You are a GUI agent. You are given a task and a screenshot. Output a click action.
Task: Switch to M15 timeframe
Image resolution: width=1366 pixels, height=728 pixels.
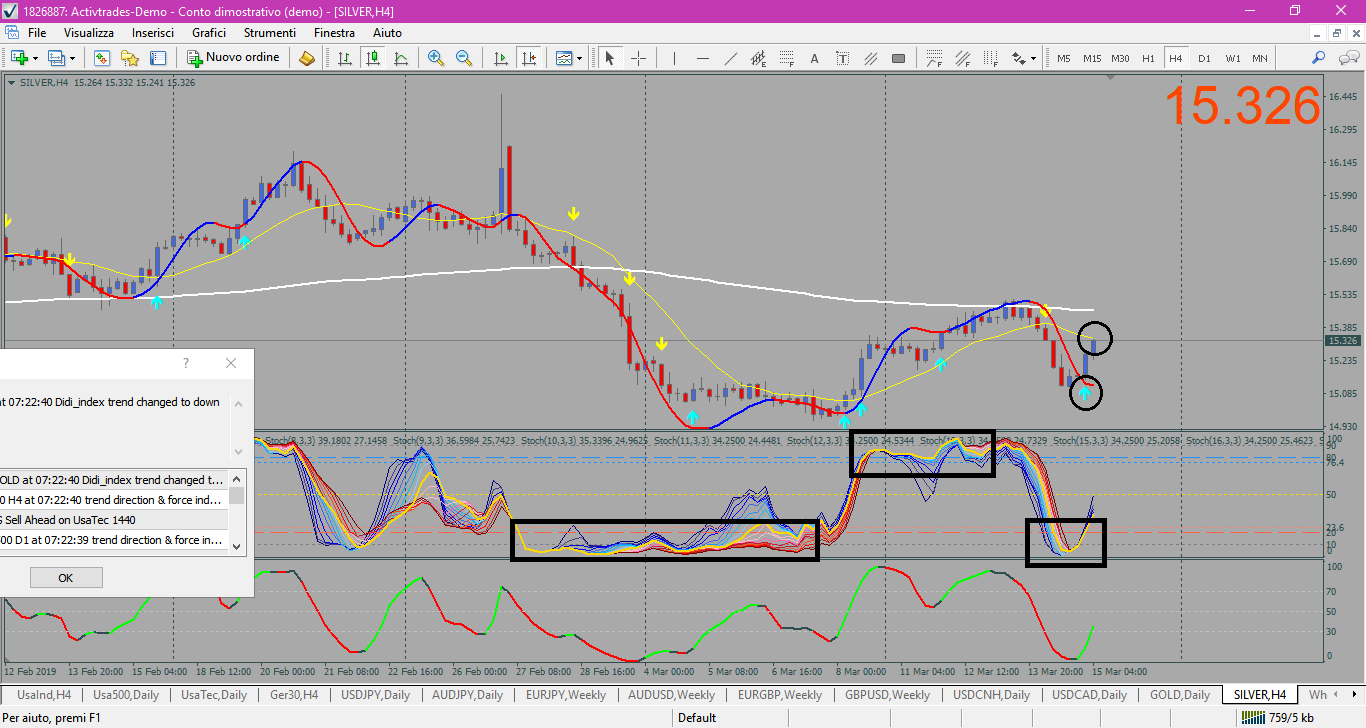tap(1092, 58)
